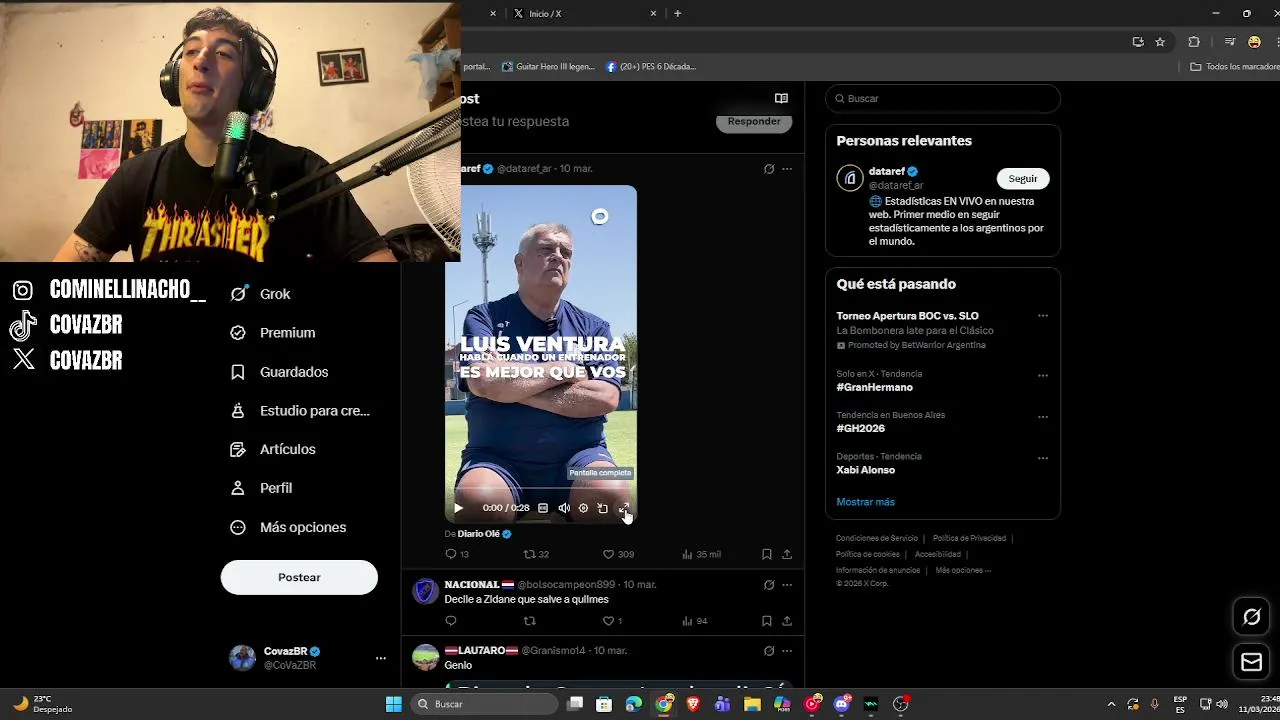Open Torneo Apertura BOC vs. SLO trend
This screenshot has width=1280, height=720.
907,316
